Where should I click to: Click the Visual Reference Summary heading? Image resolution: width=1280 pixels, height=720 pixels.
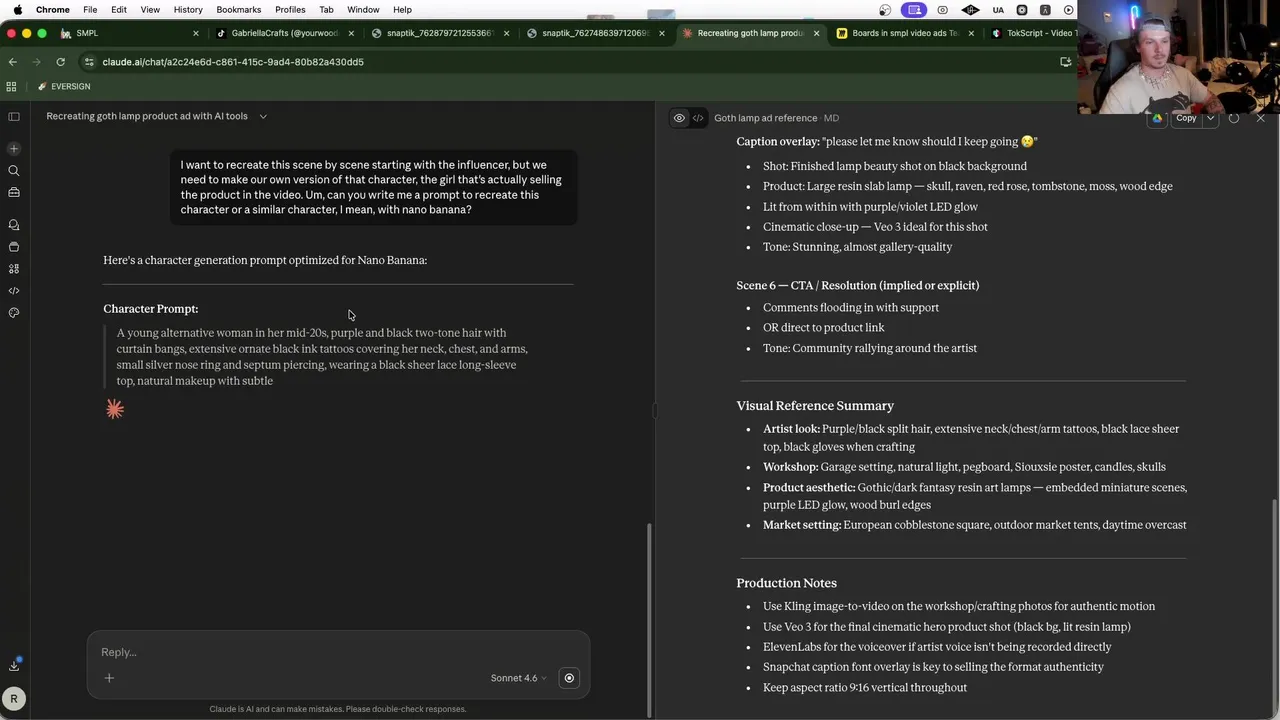click(815, 406)
